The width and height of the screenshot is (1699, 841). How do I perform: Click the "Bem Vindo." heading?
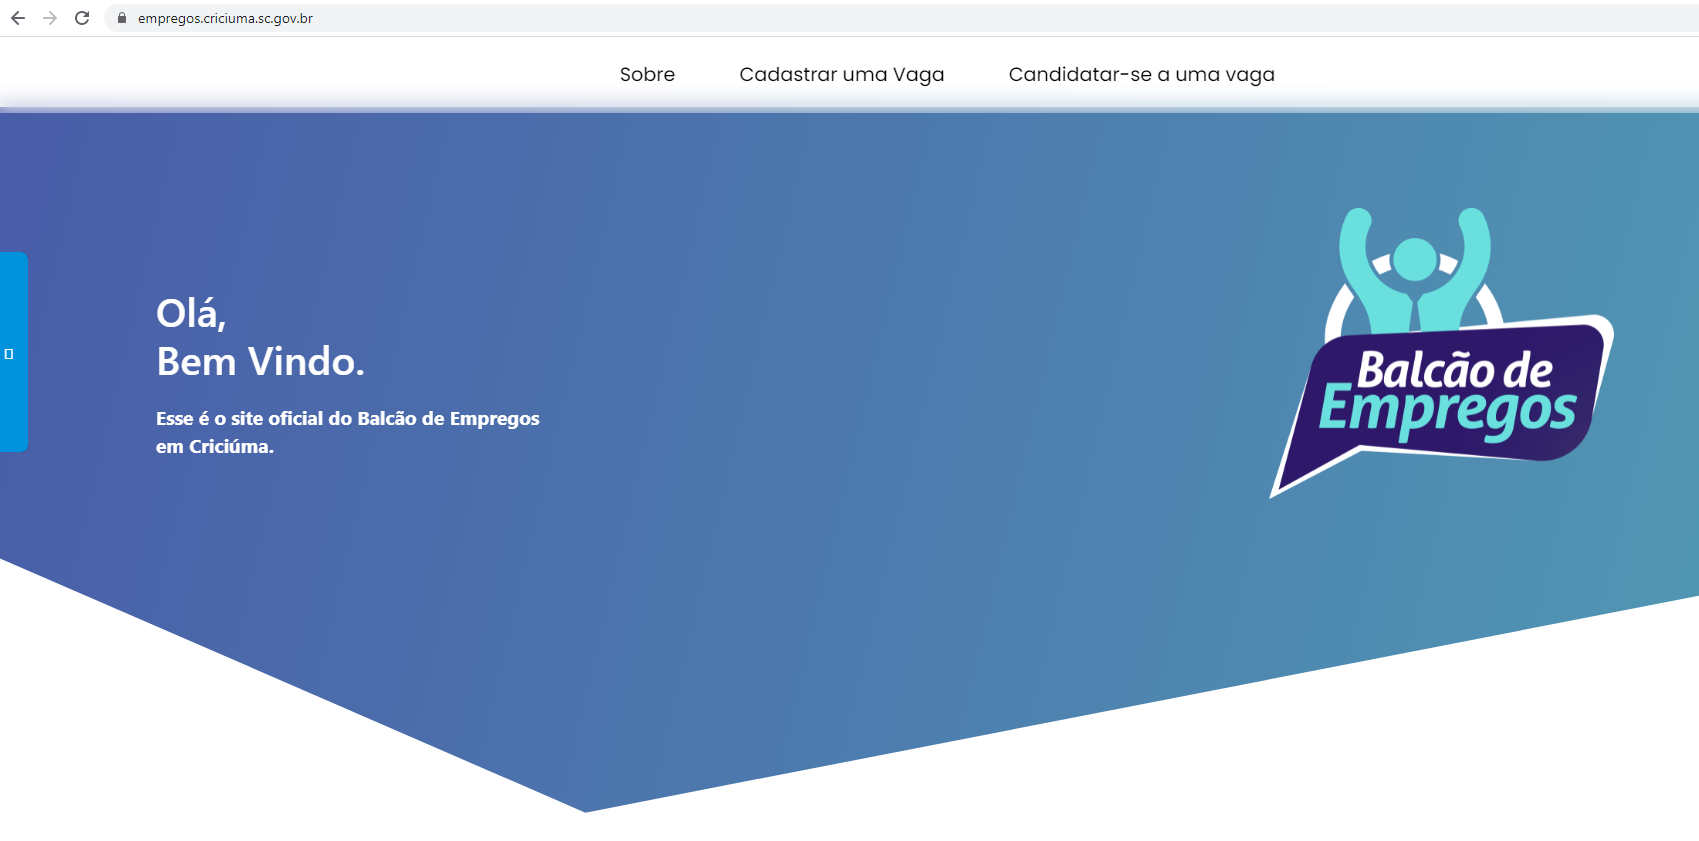(260, 361)
